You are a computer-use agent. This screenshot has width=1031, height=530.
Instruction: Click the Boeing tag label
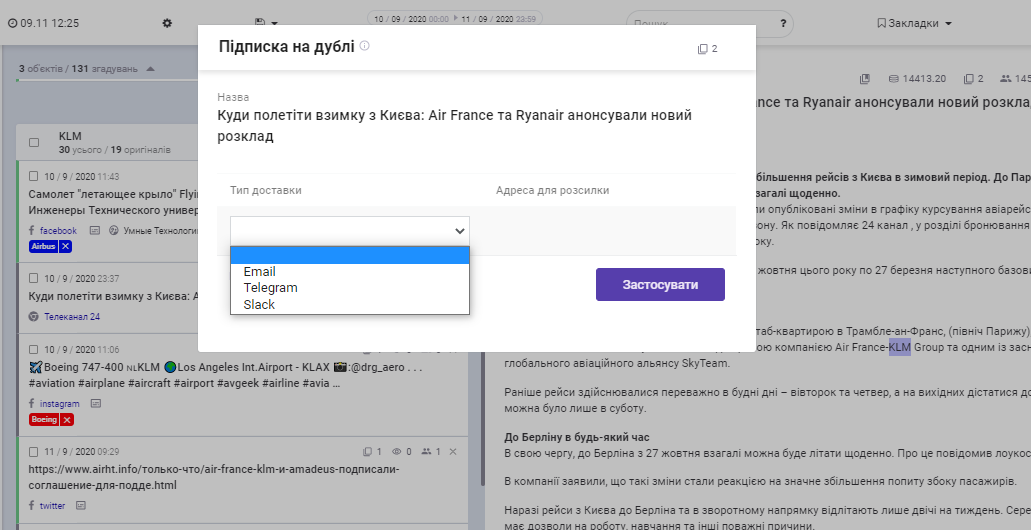pos(44,420)
